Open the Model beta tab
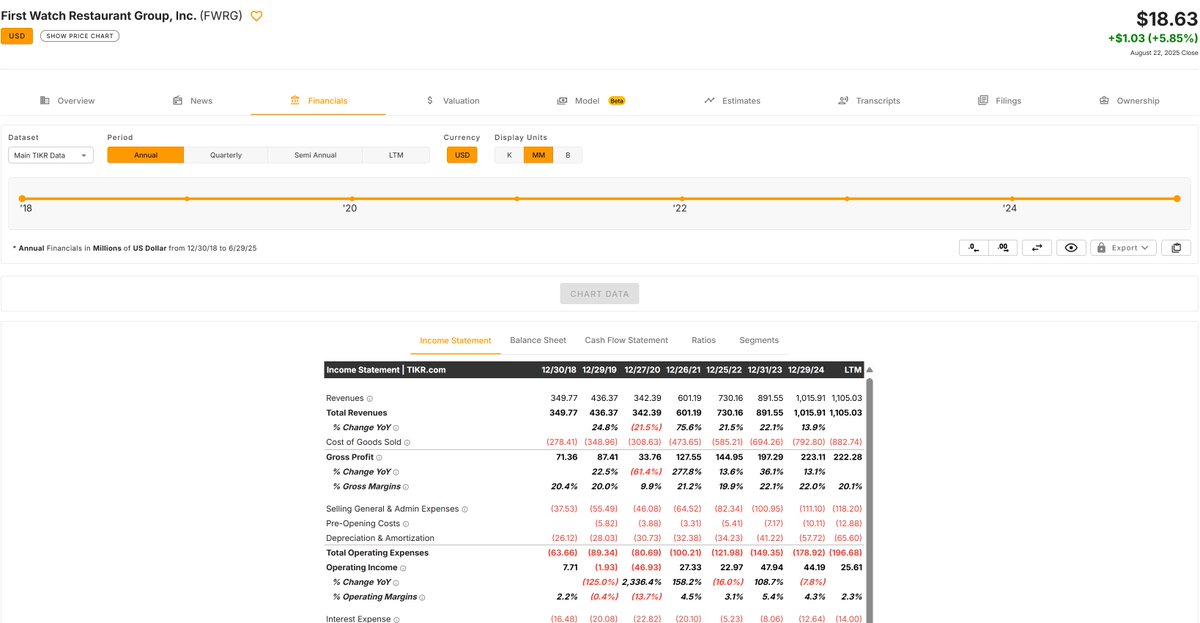 [590, 101]
